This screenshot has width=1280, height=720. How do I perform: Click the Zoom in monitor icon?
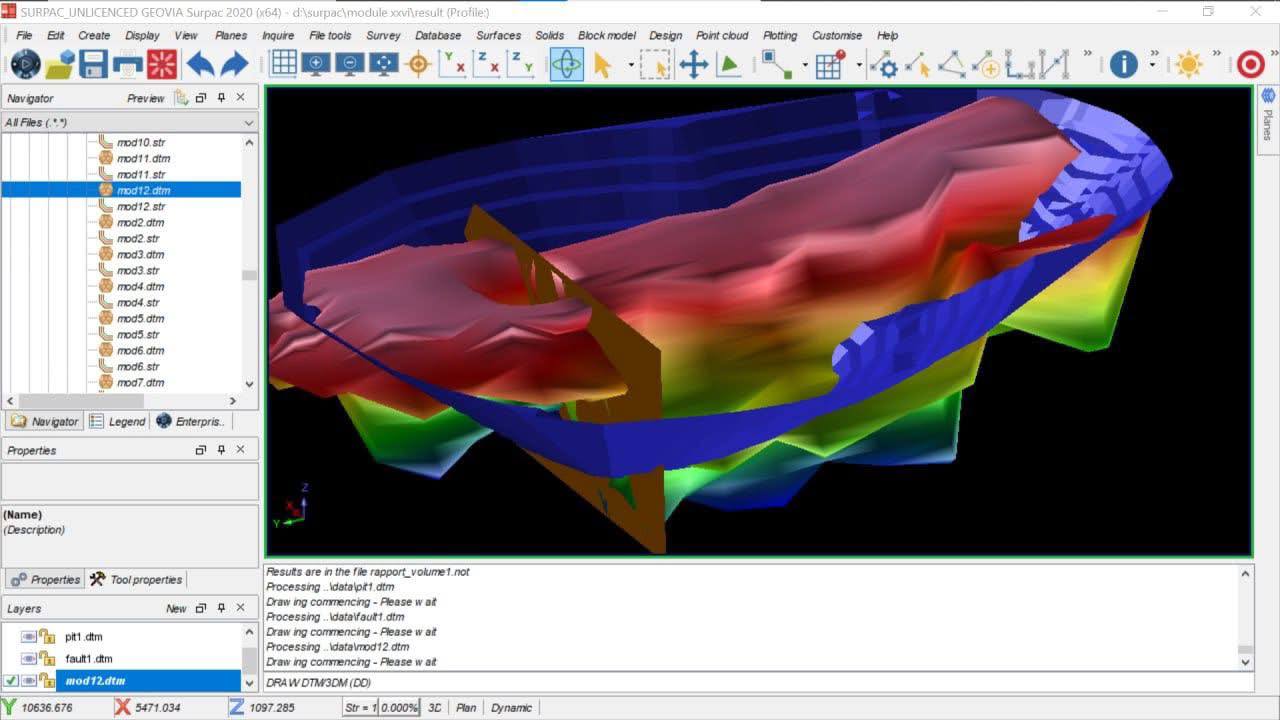[317, 64]
